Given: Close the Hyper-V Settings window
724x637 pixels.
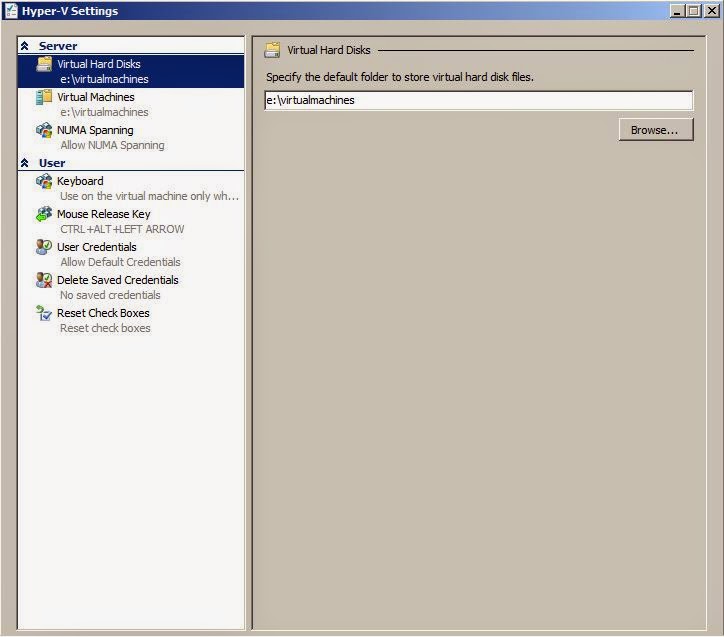Looking at the screenshot, I should tap(712, 11).
